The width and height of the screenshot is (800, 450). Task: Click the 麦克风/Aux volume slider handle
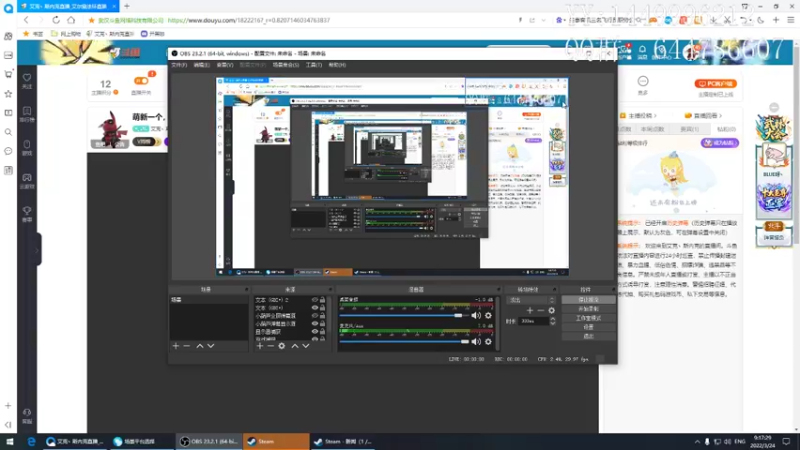pyautogui.click(x=464, y=341)
